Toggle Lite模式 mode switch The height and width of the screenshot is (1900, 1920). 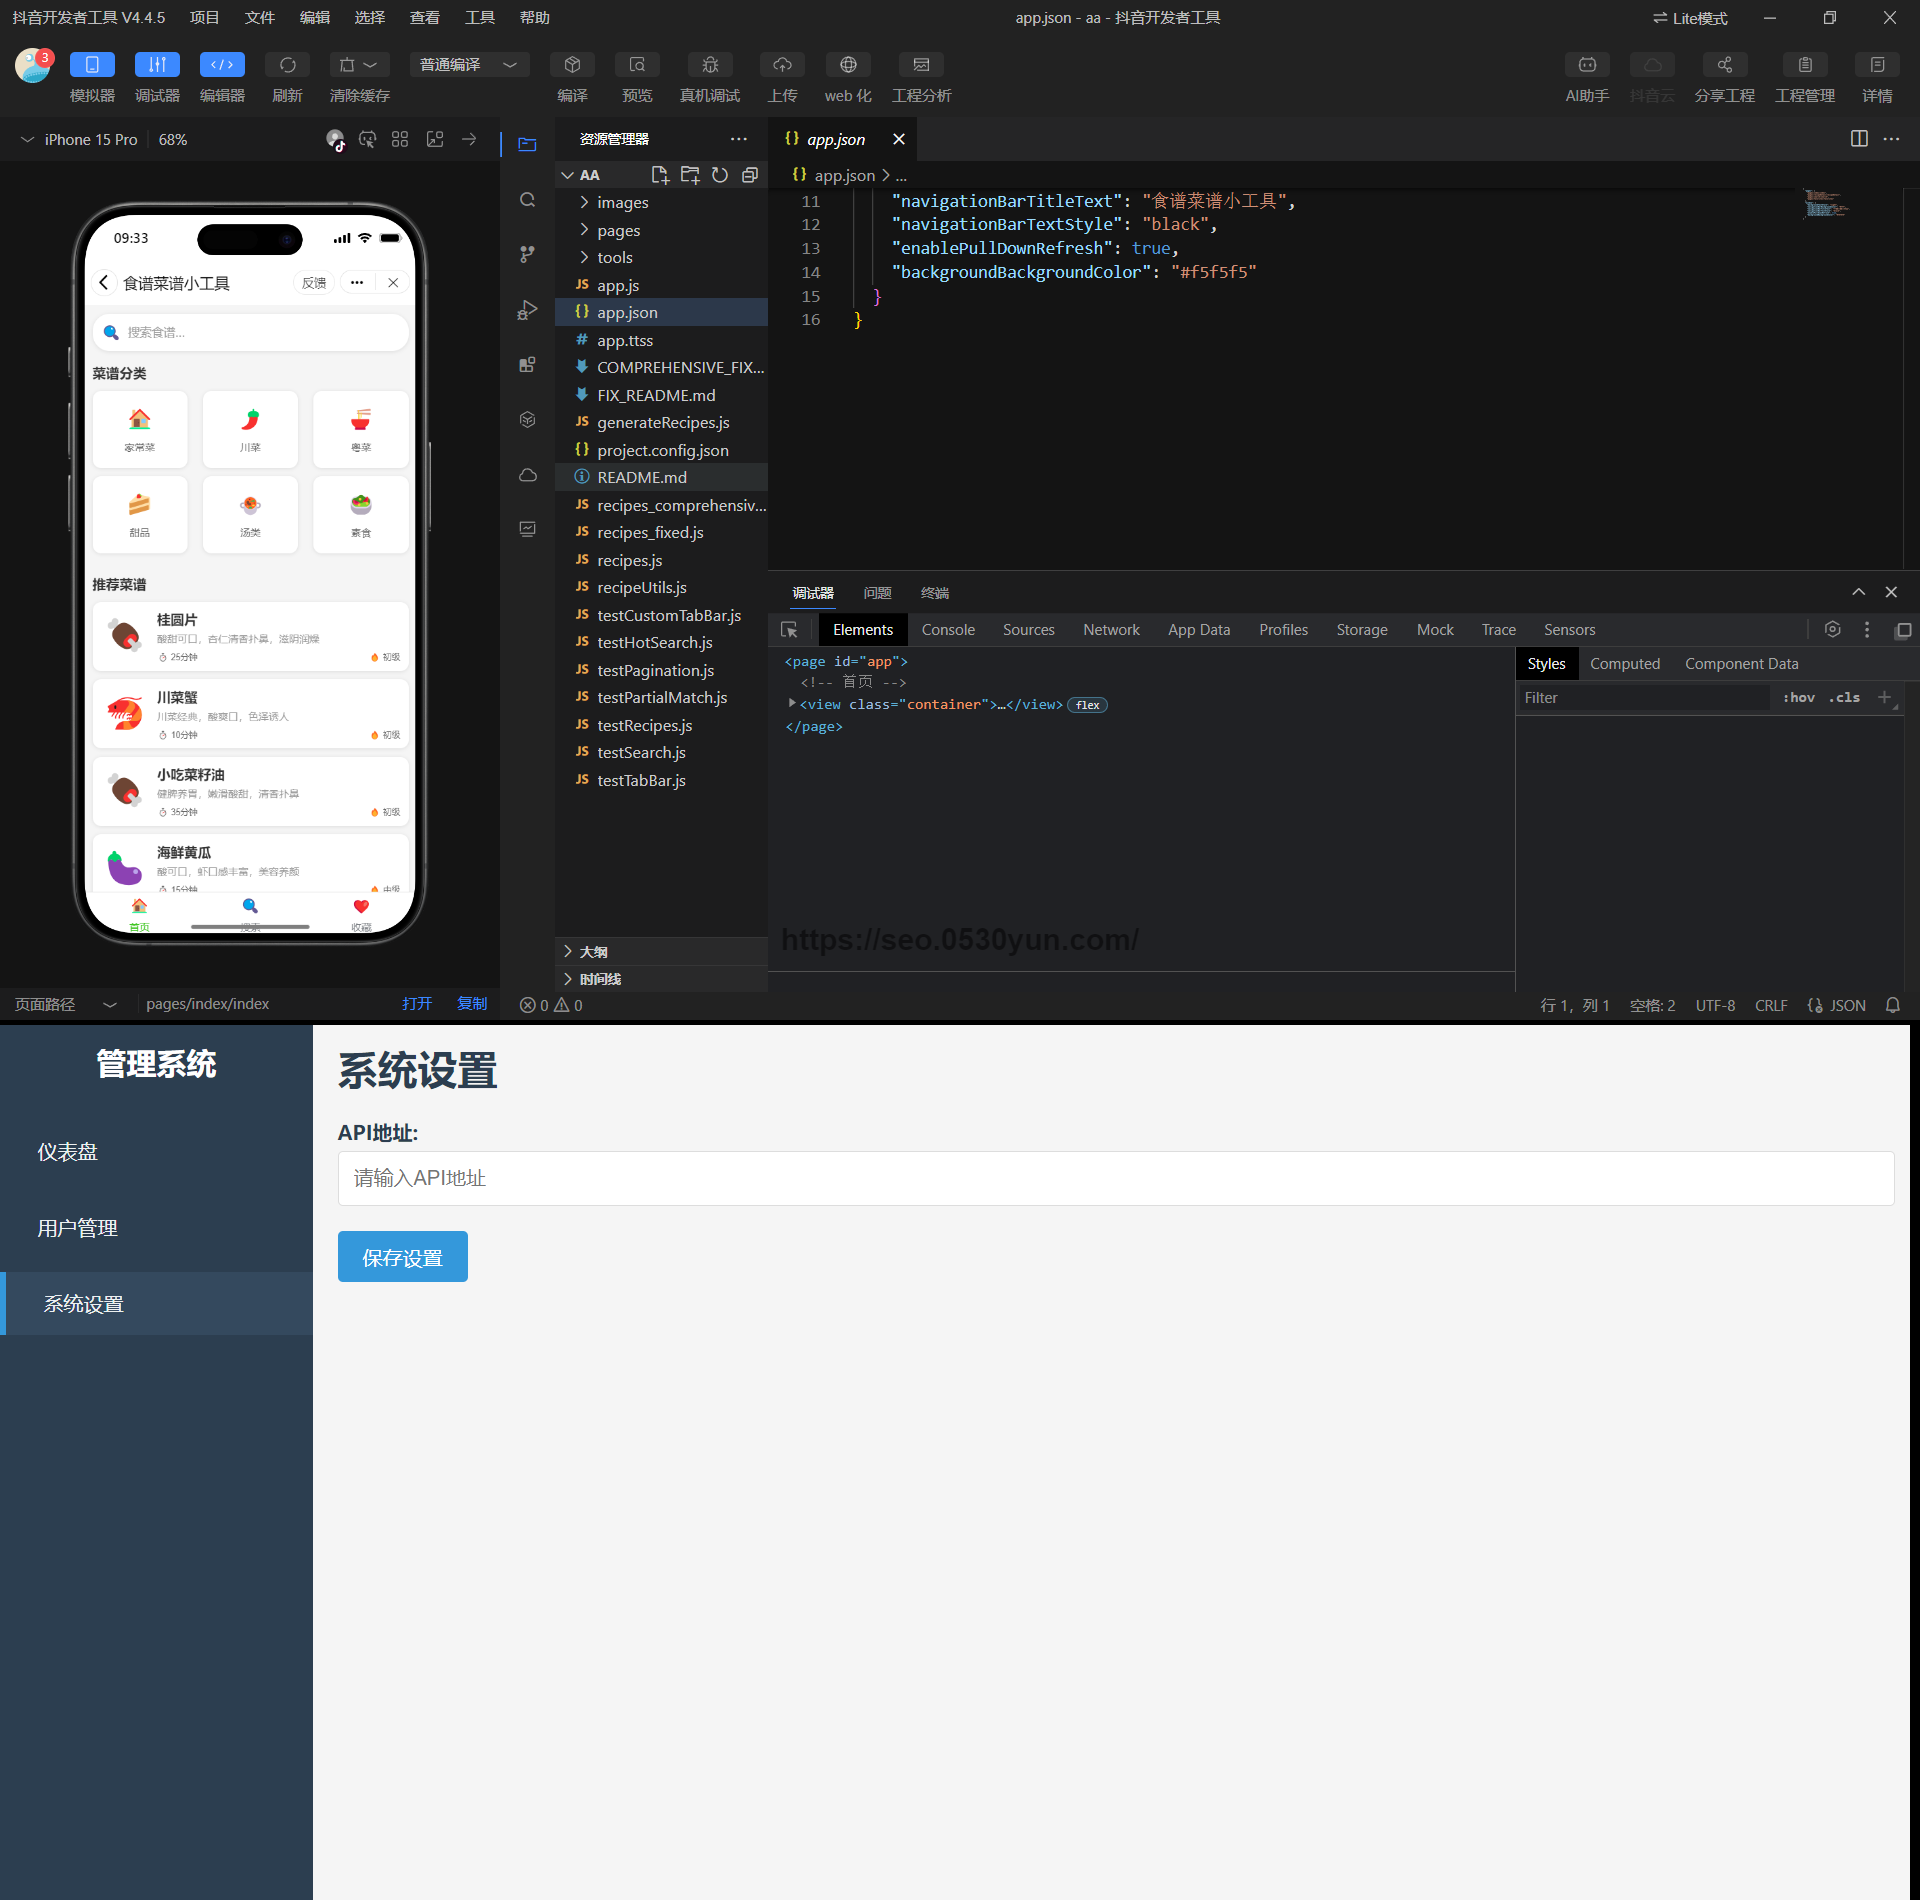click(x=1690, y=18)
